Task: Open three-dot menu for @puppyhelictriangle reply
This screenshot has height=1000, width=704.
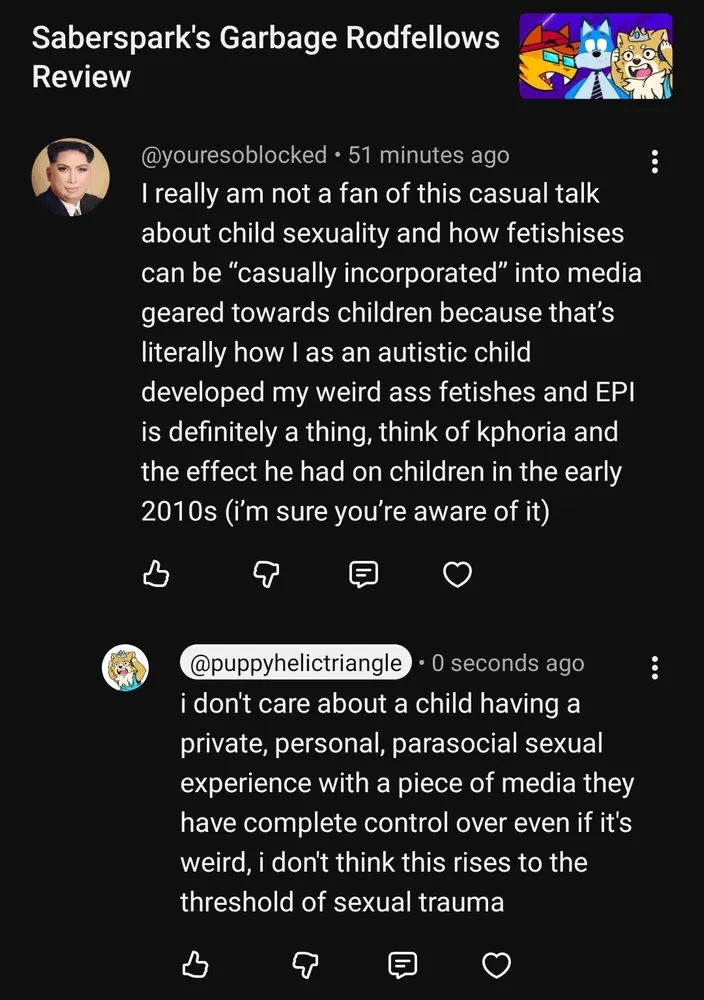Action: pyautogui.click(x=654, y=667)
